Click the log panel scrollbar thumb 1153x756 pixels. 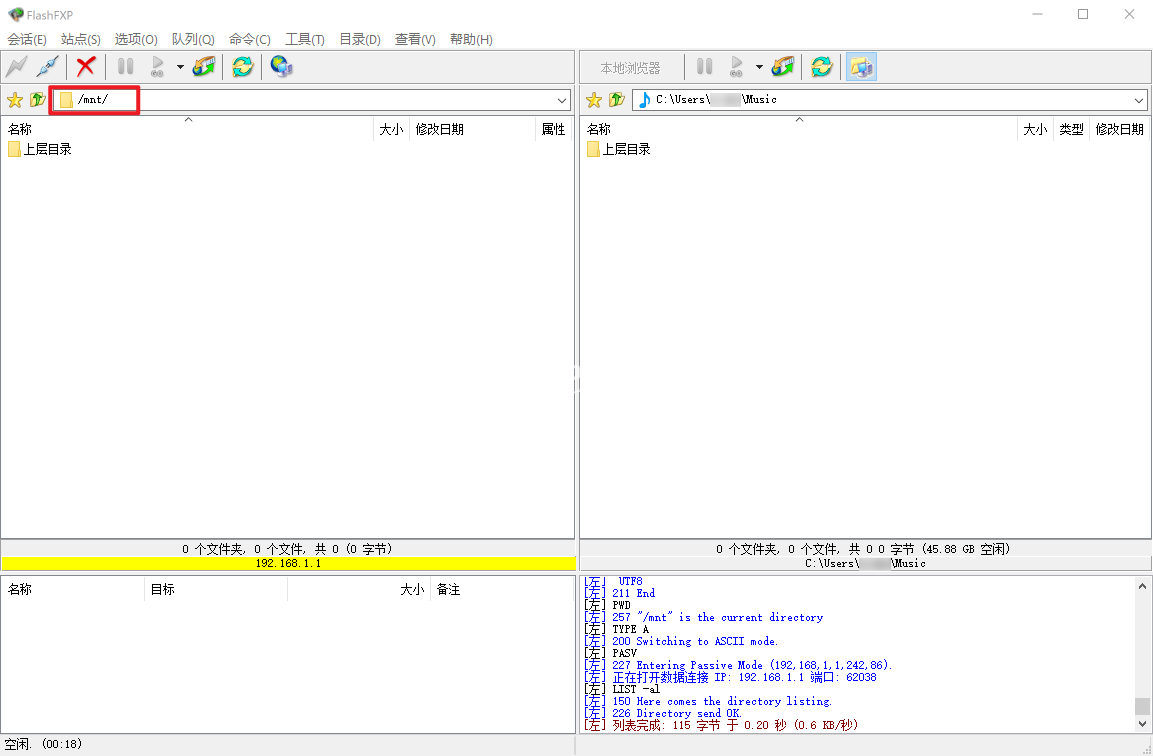coord(1142,706)
